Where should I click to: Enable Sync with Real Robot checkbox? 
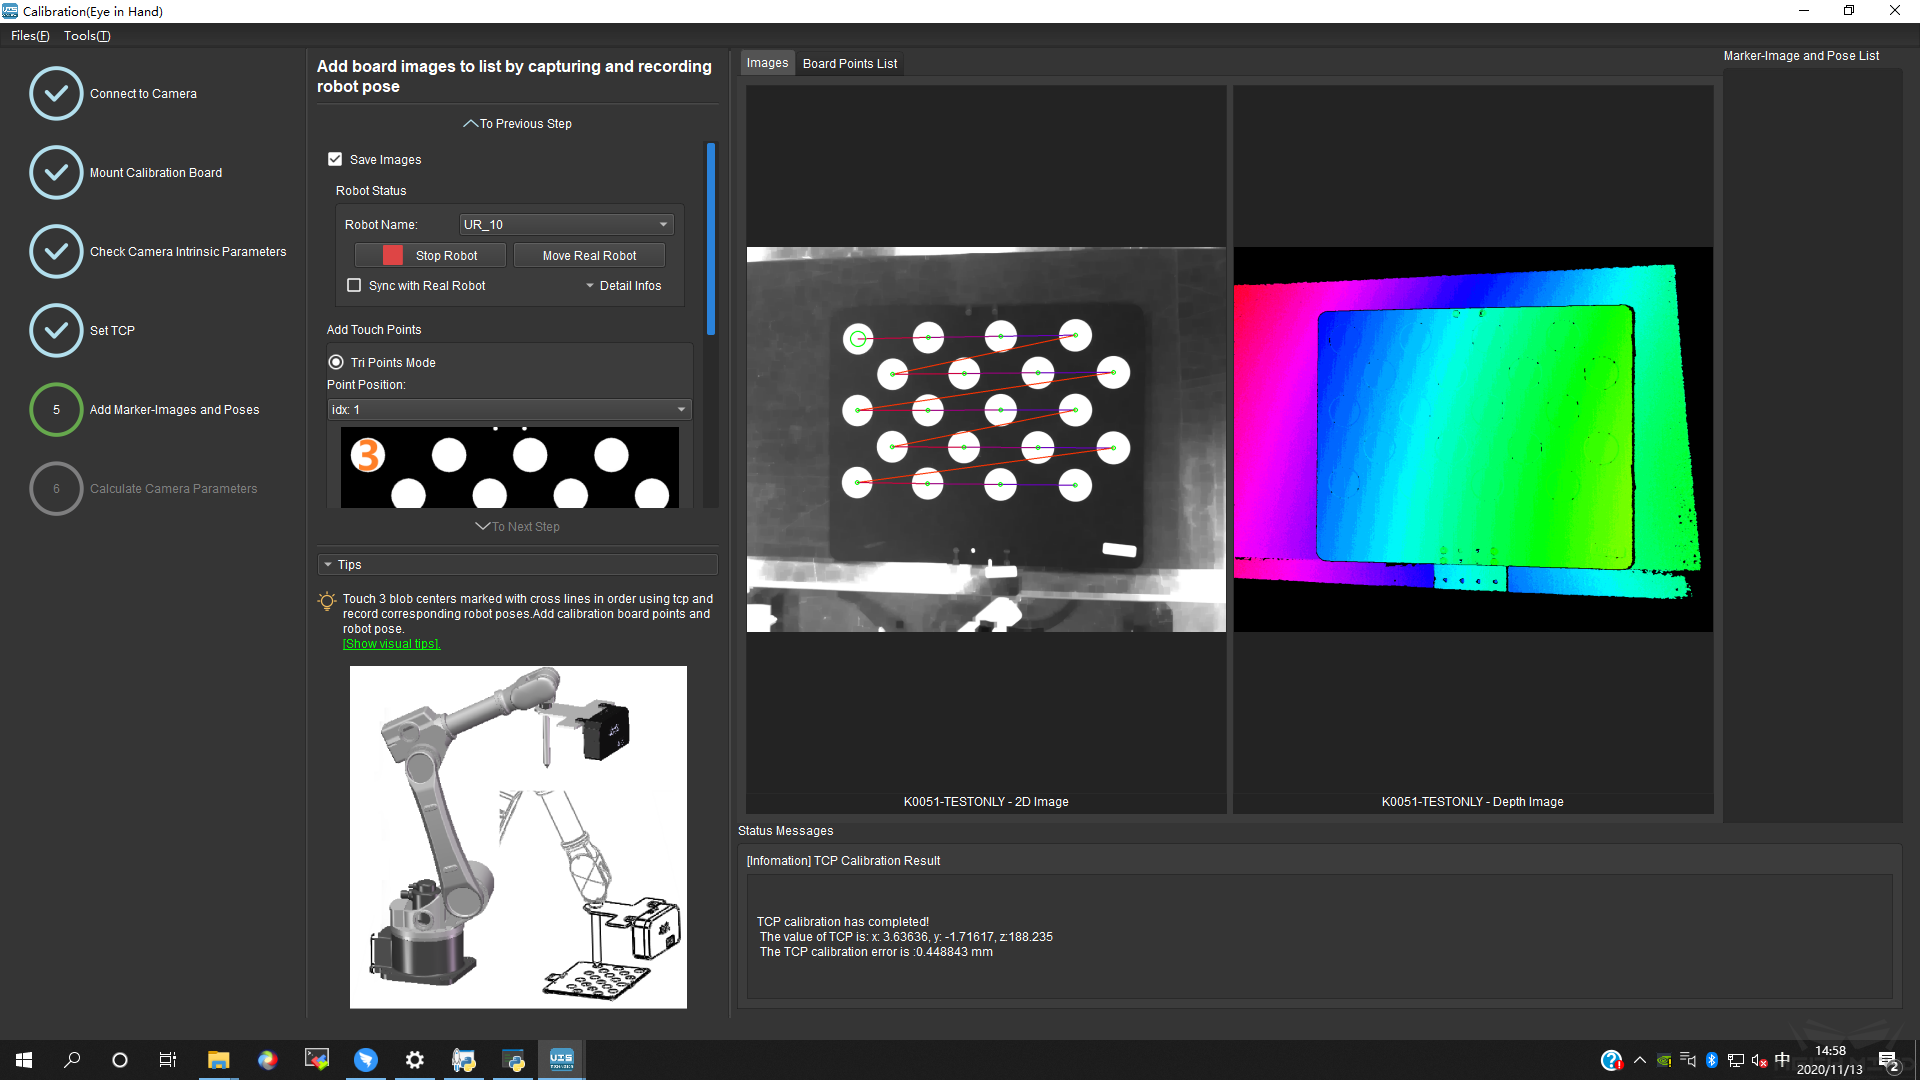tap(354, 286)
